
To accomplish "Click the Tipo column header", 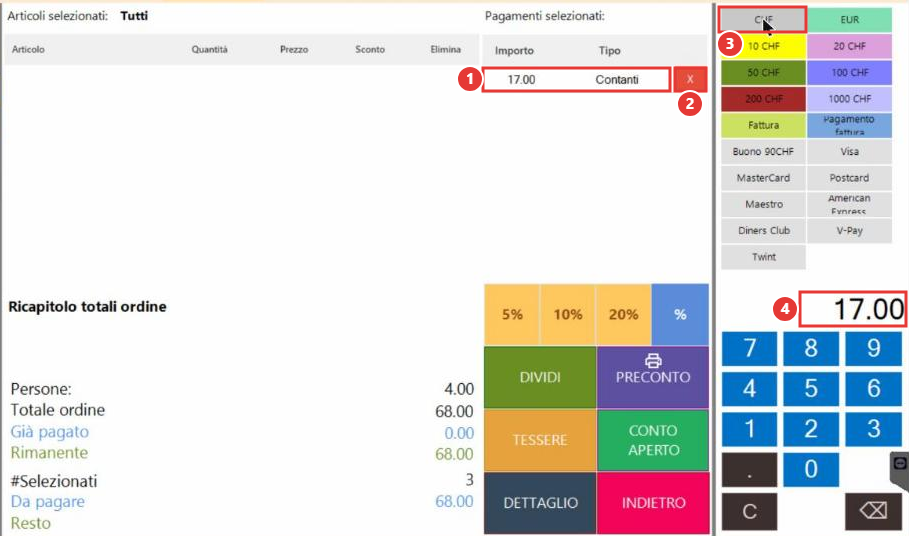I will [609, 50].
